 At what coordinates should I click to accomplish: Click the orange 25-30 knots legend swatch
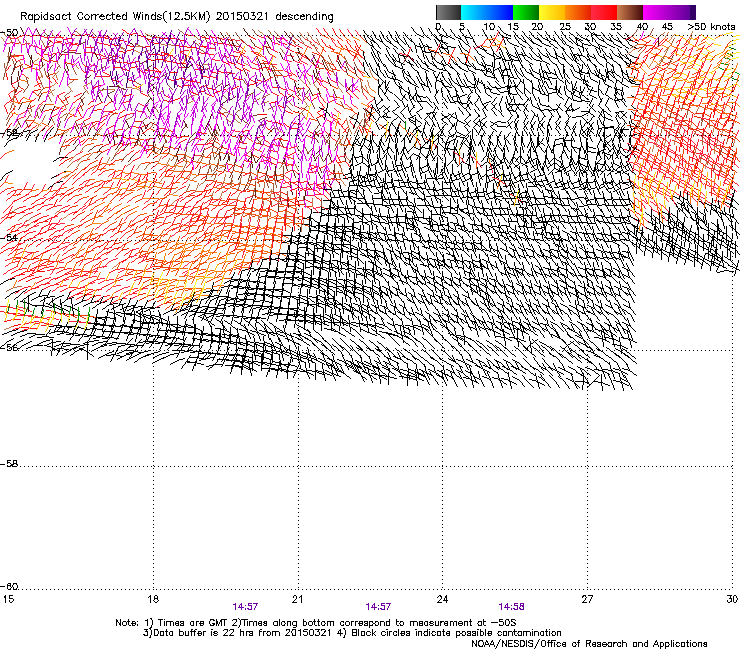tap(578, 12)
